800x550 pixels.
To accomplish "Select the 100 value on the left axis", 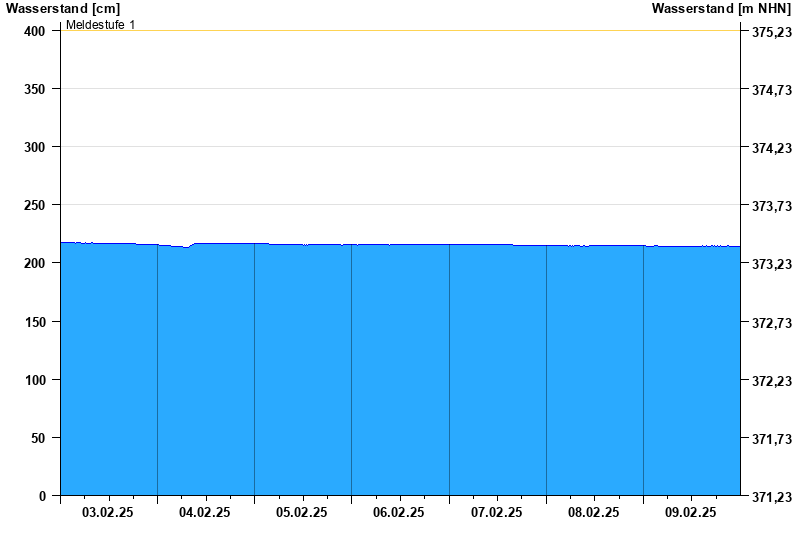I will (35, 380).
